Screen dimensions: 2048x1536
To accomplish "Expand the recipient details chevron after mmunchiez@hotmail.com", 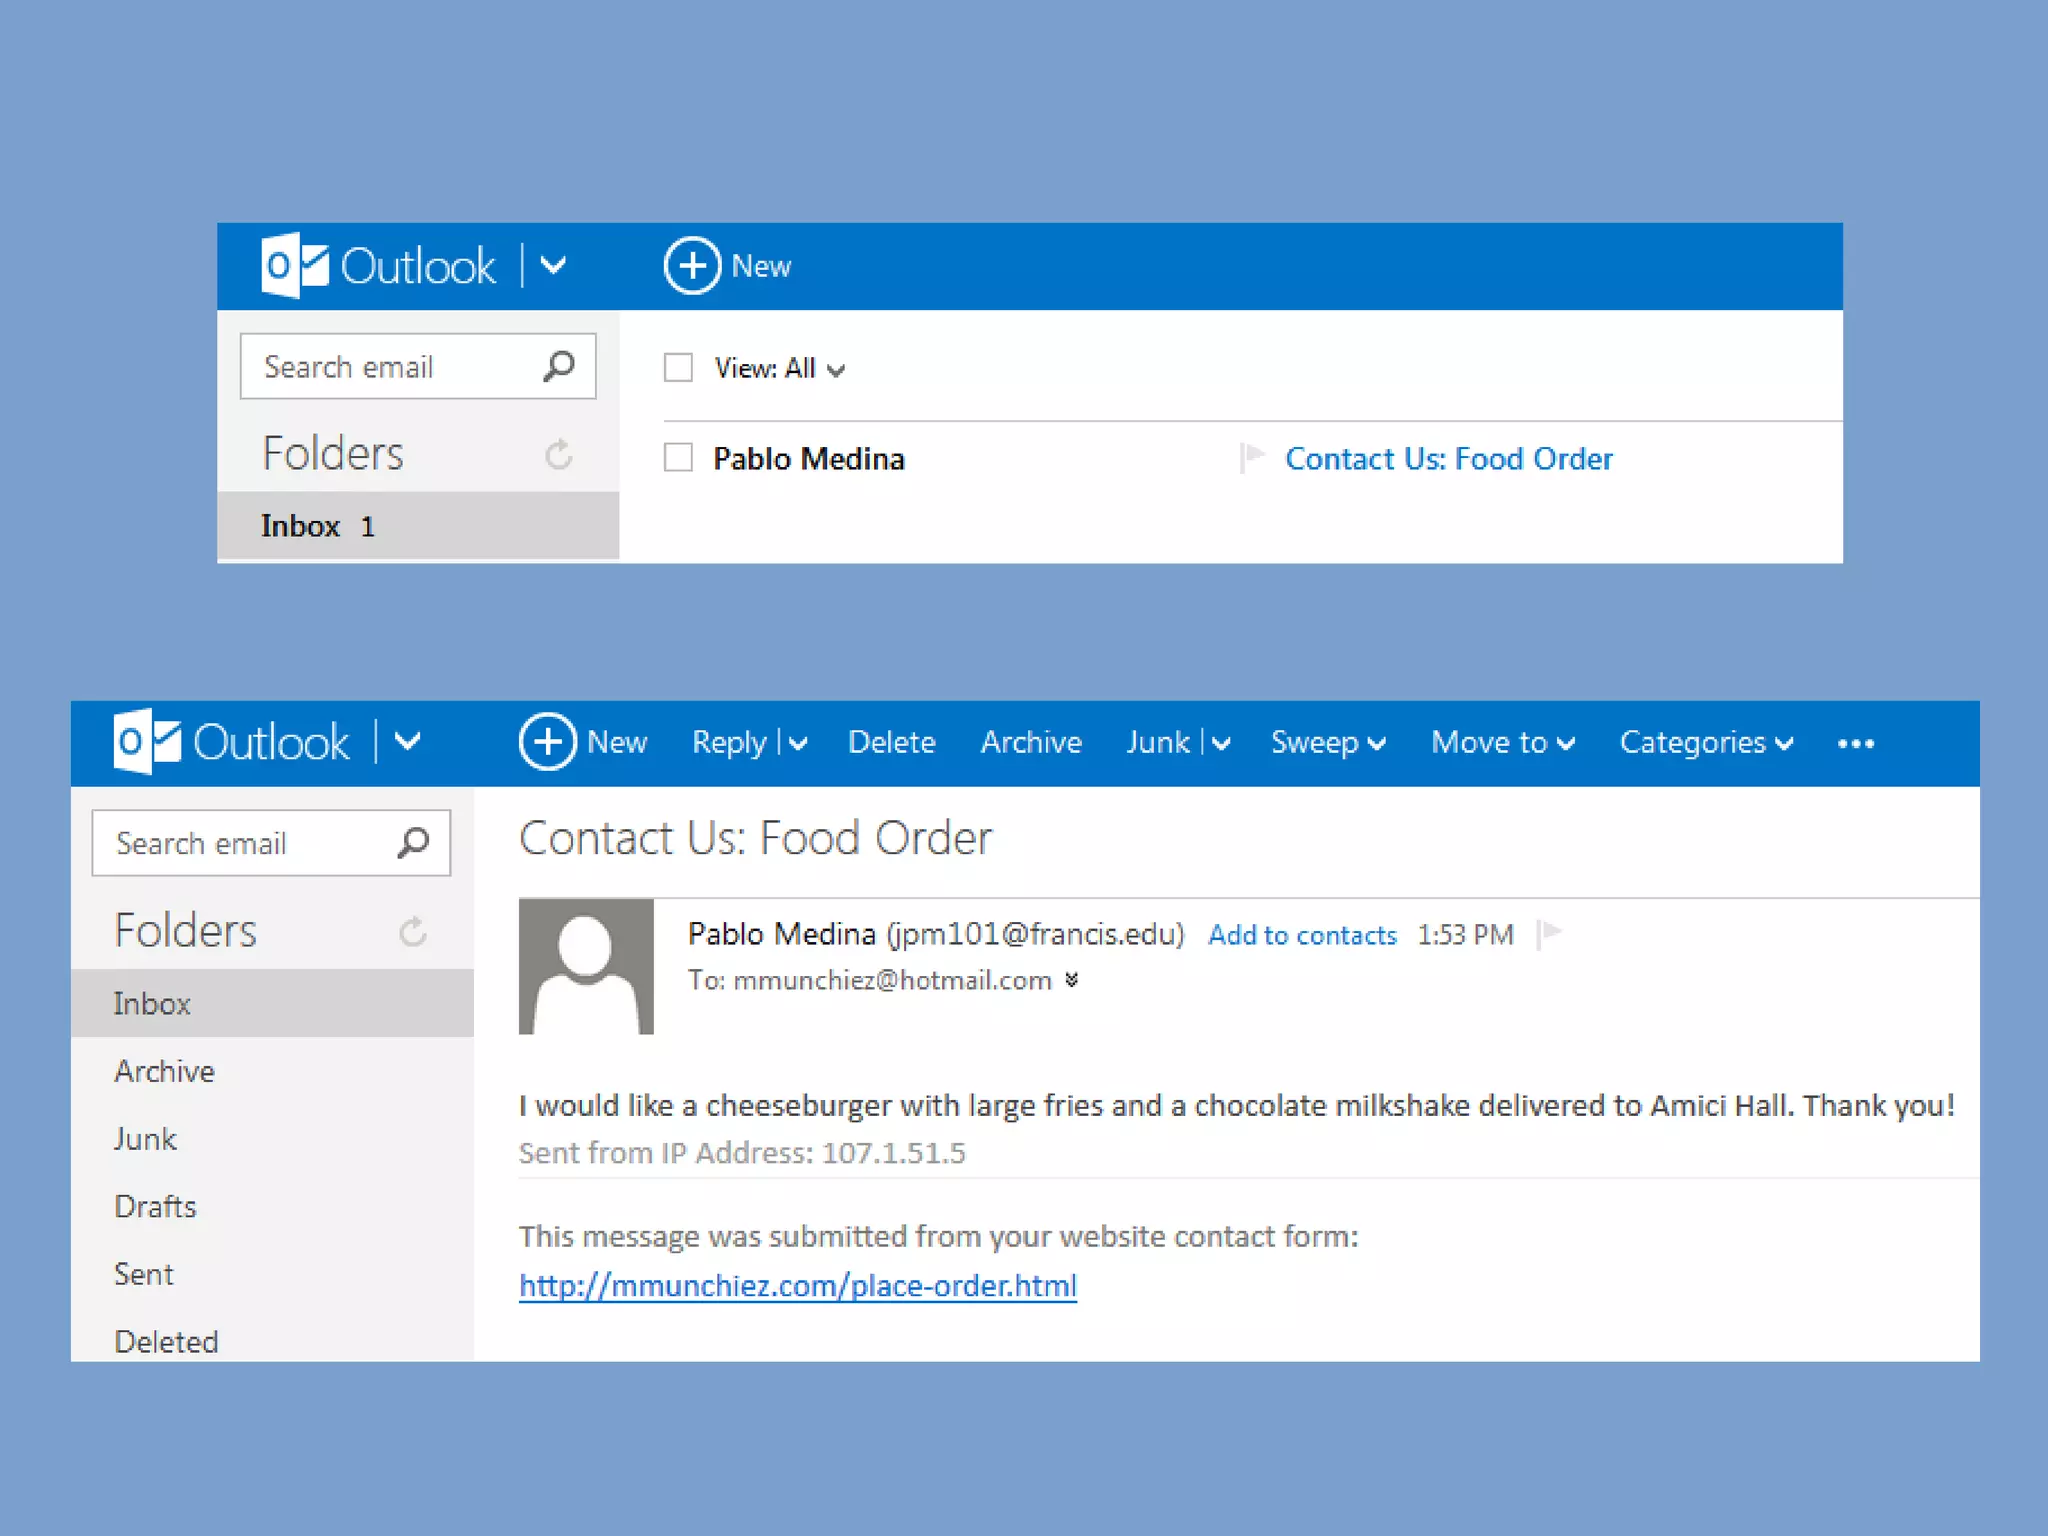I will pyautogui.click(x=1072, y=980).
